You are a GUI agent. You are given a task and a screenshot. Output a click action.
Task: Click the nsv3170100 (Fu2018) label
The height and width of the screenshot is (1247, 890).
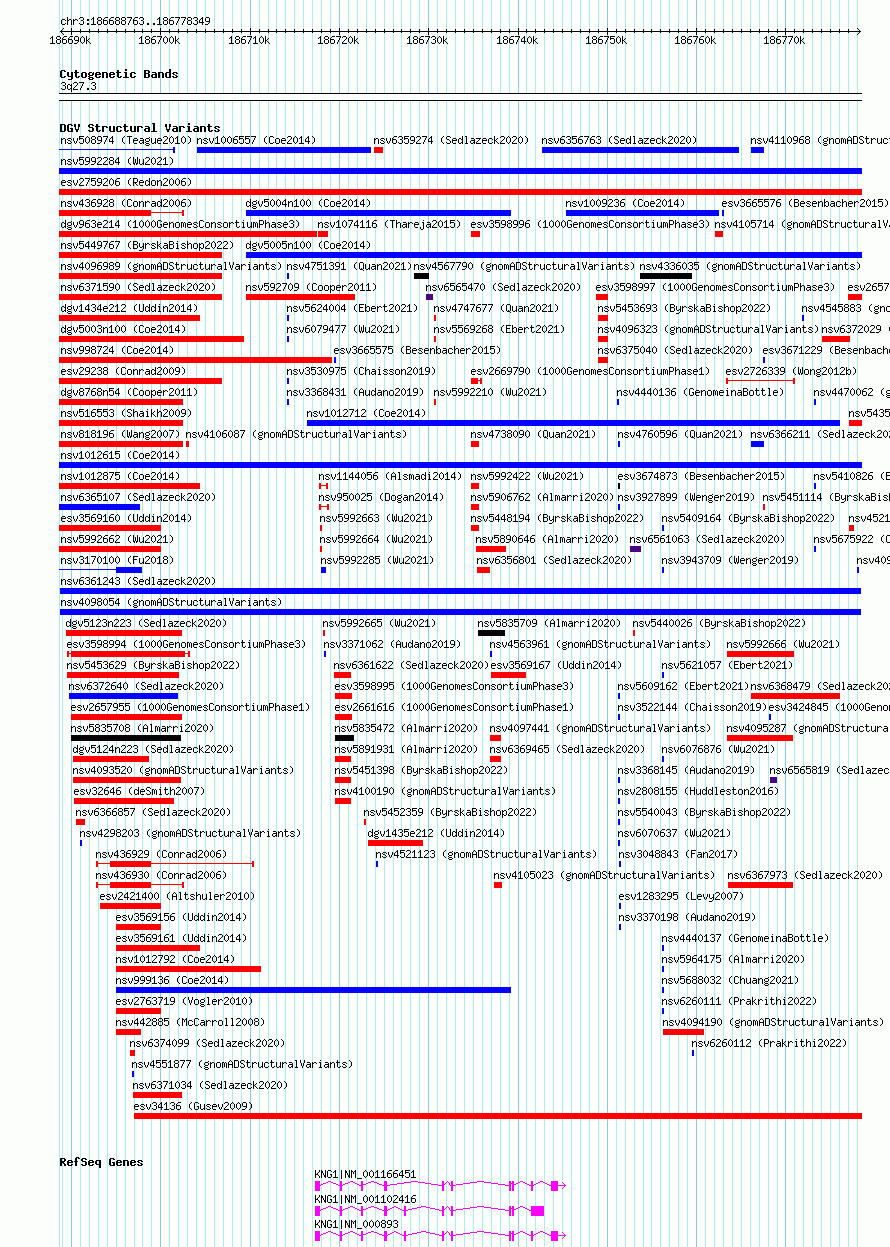[x=116, y=560]
